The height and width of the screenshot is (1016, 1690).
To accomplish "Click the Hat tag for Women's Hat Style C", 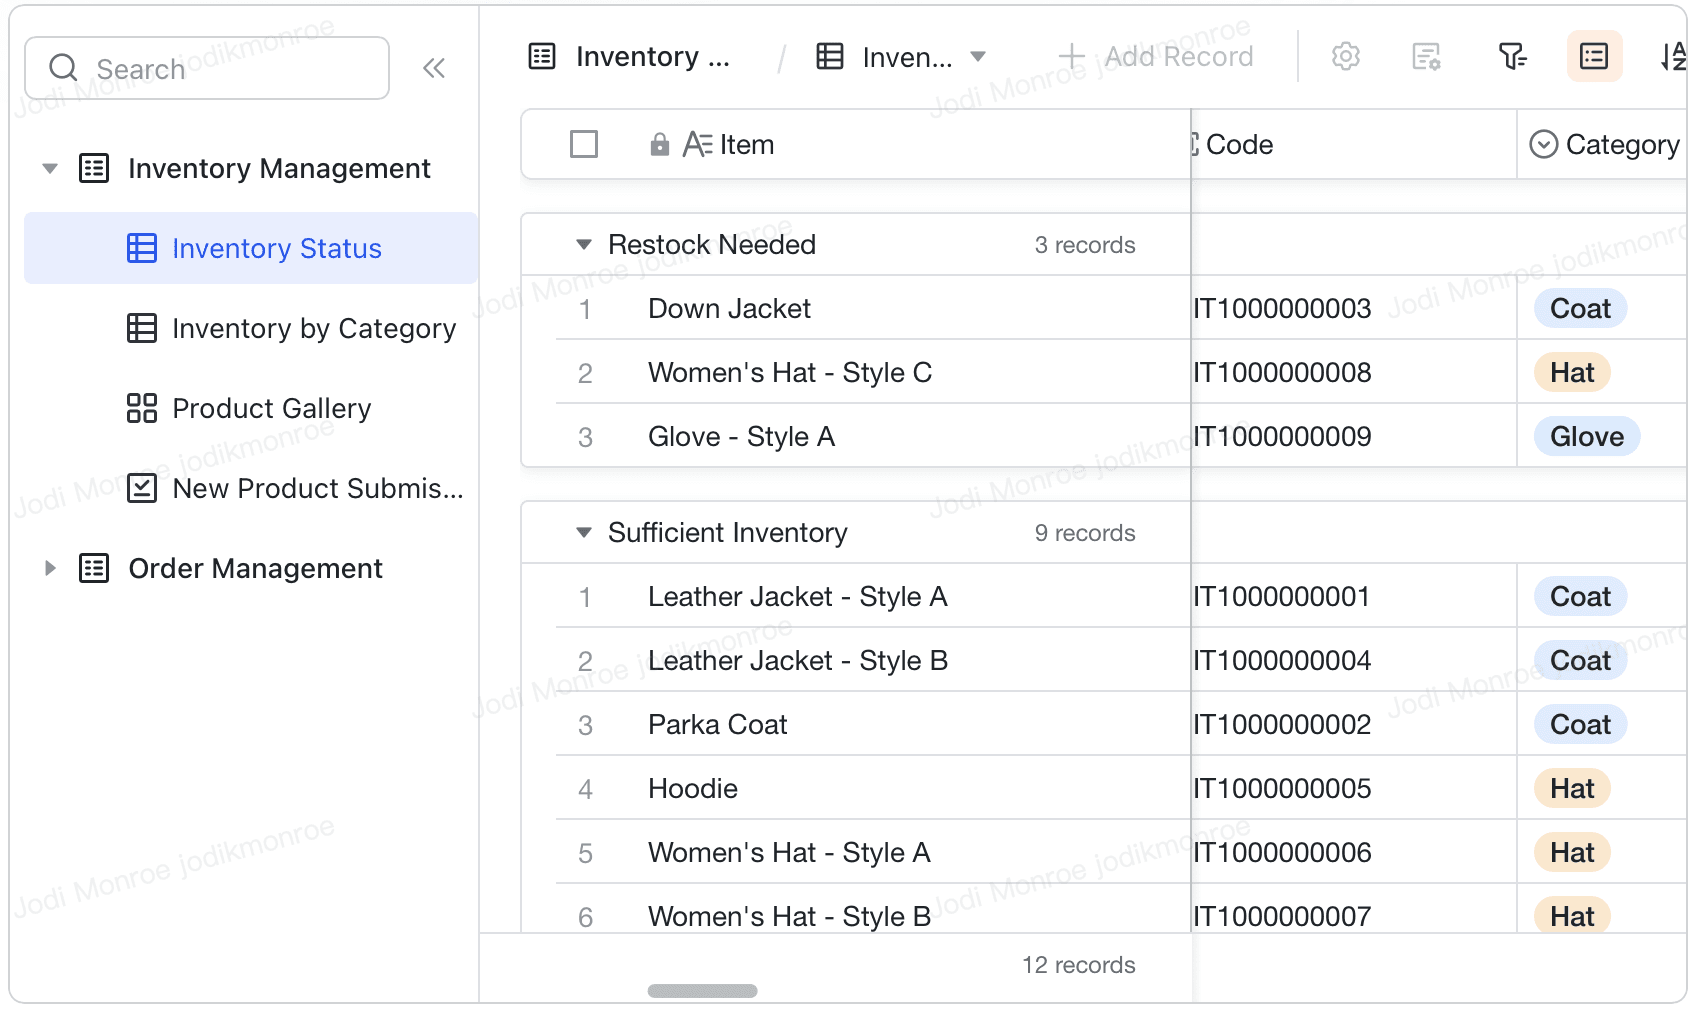I will (1572, 372).
